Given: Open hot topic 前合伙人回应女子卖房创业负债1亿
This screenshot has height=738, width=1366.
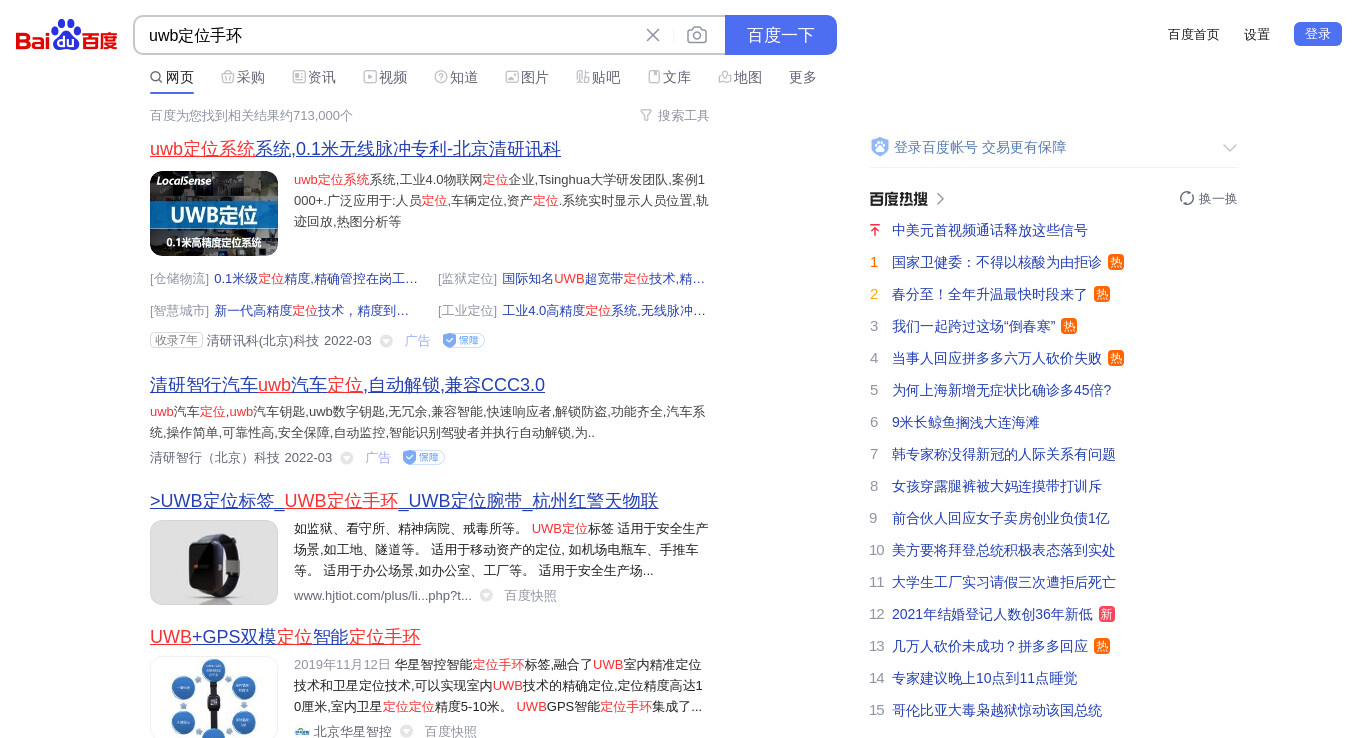Looking at the screenshot, I should coord(1001,518).
